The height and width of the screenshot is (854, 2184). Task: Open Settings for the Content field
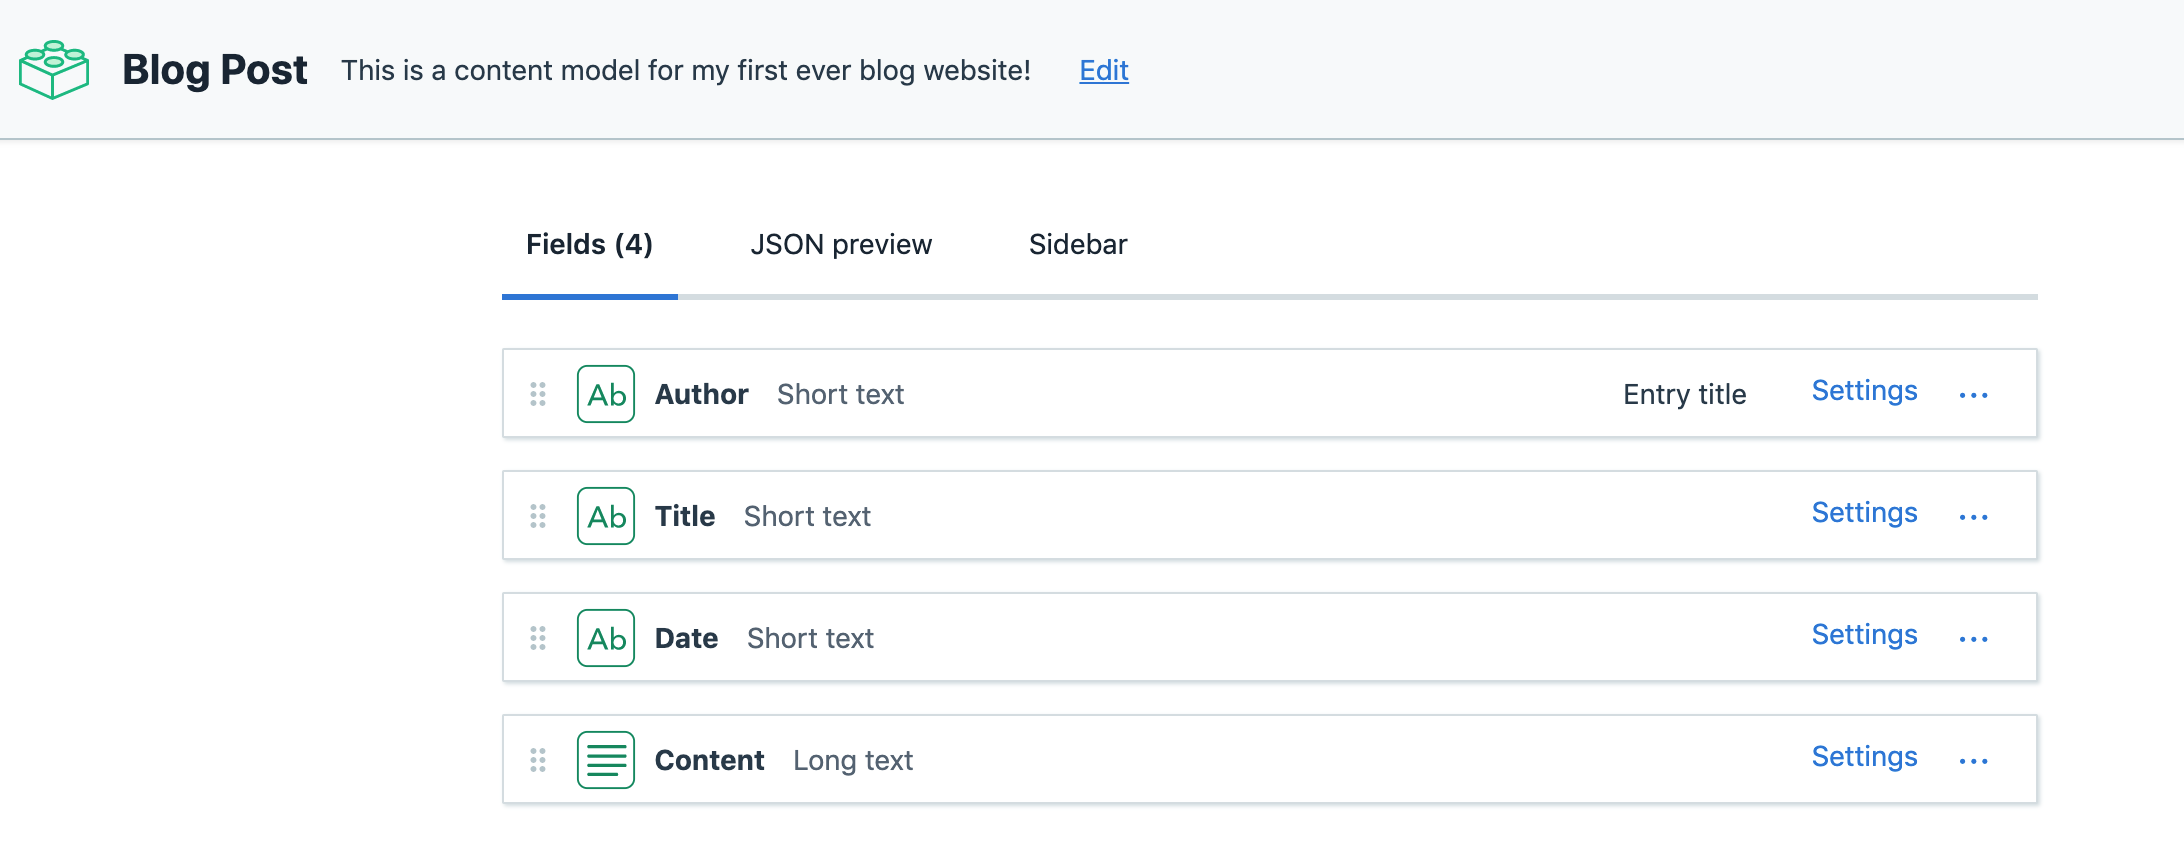(x=1864, y=757)
